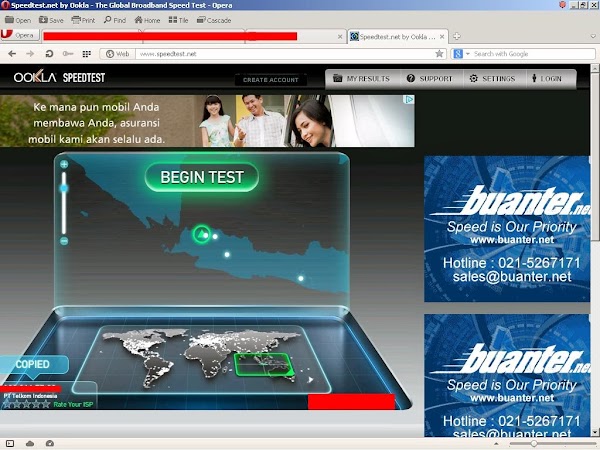Click the PT Telkom Indonesia label
Screen dimensions: 600x450
tap(30, 396)
